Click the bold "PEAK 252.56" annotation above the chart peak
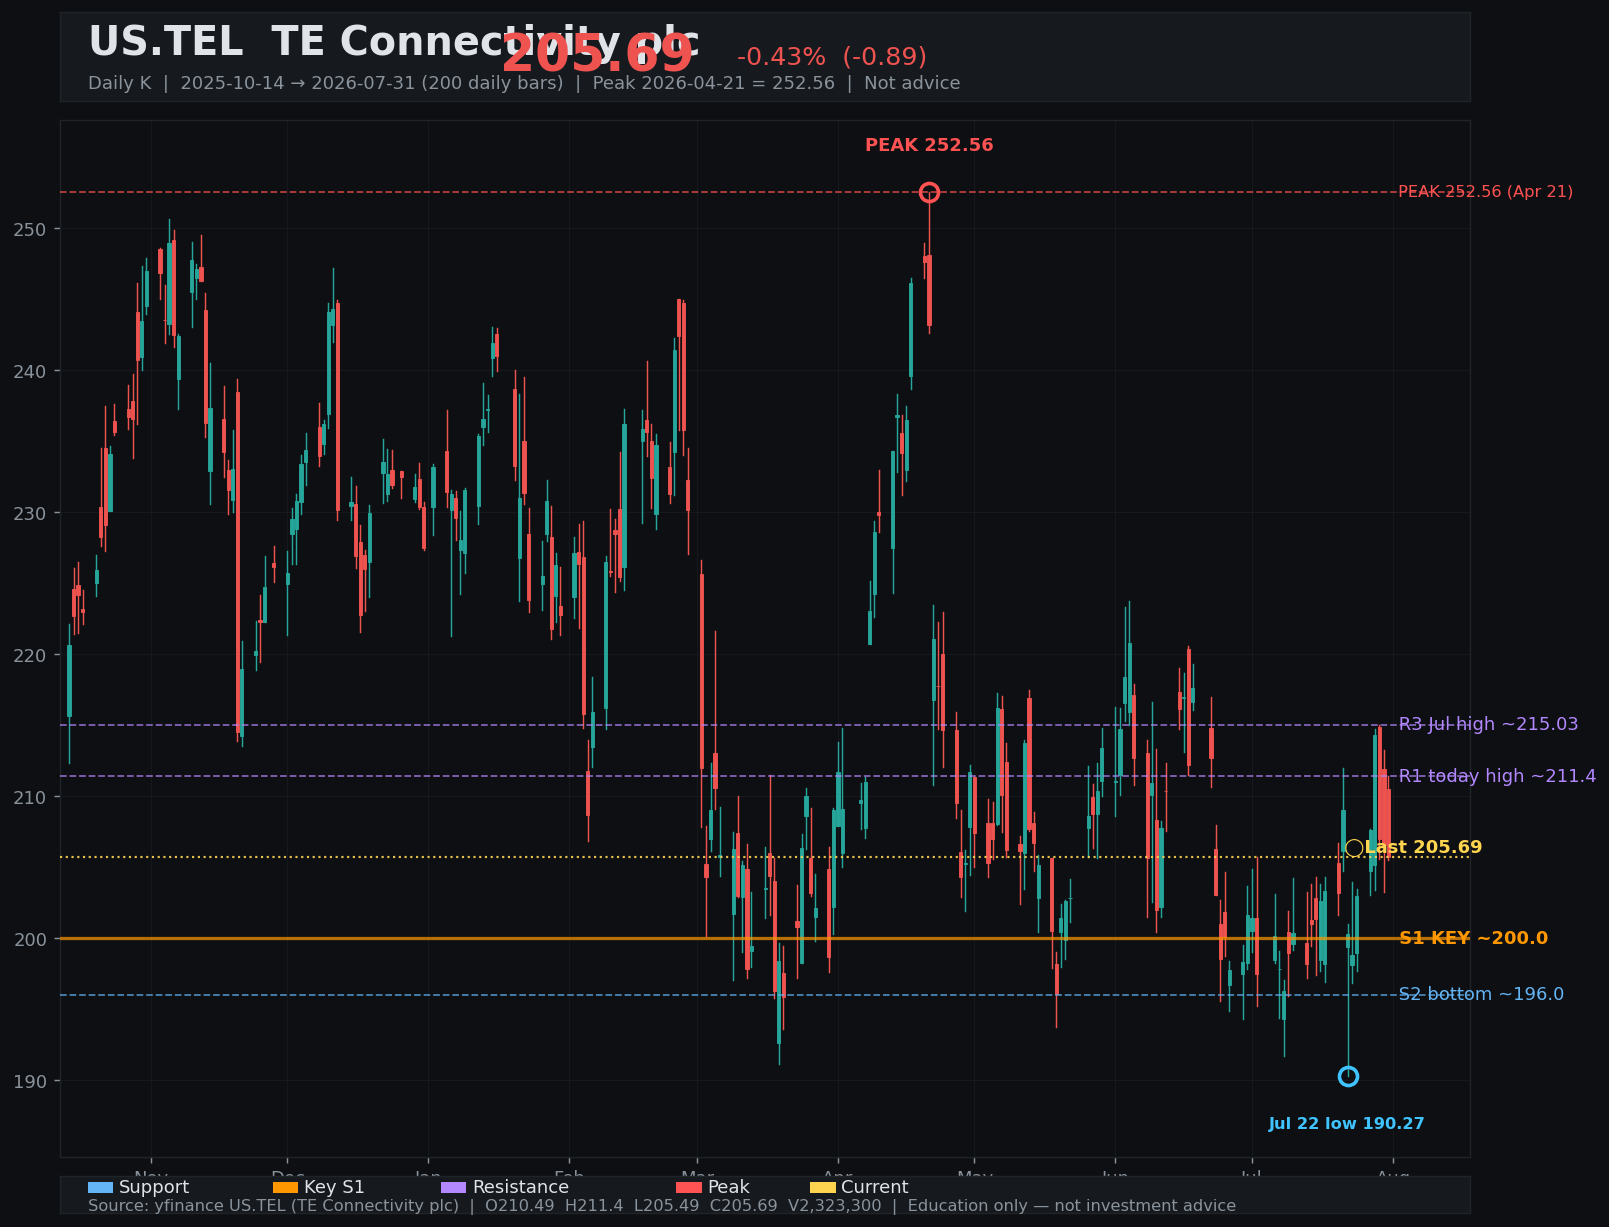Image resolution: width=1609 pixels, height=1227 pixels. tap(929, 145)
